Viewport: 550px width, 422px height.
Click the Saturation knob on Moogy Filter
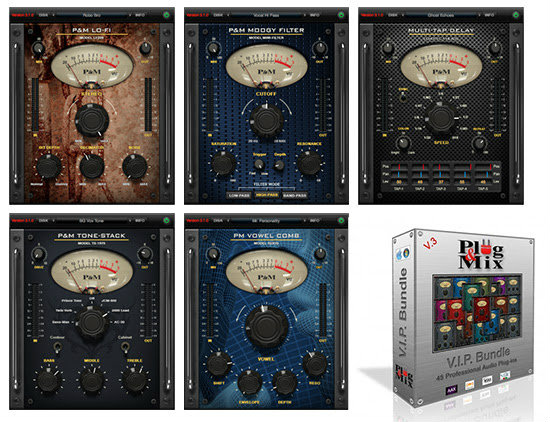223,163
